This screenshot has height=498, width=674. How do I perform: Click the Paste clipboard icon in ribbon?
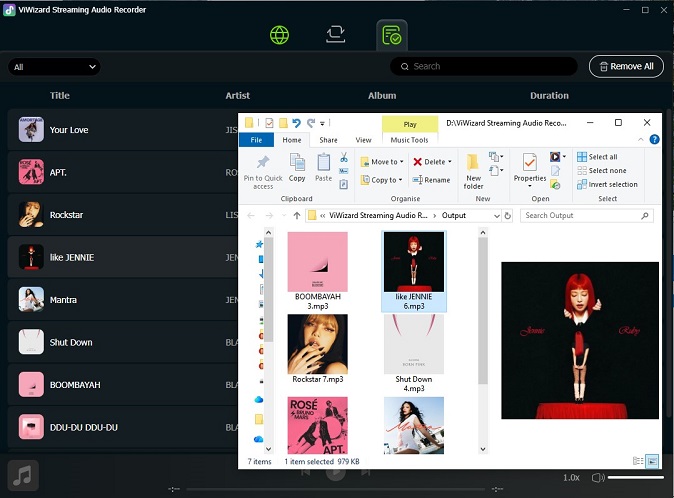click(323, 168)
